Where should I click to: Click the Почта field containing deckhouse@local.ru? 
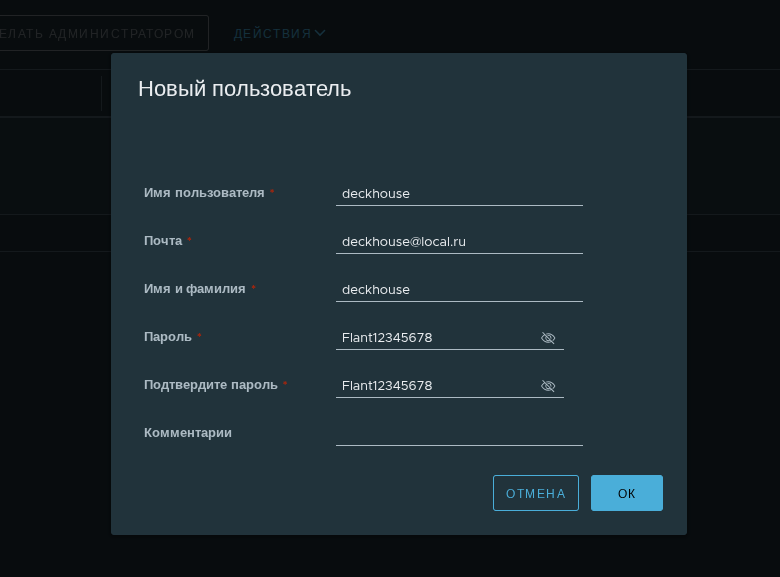point(459,242)
